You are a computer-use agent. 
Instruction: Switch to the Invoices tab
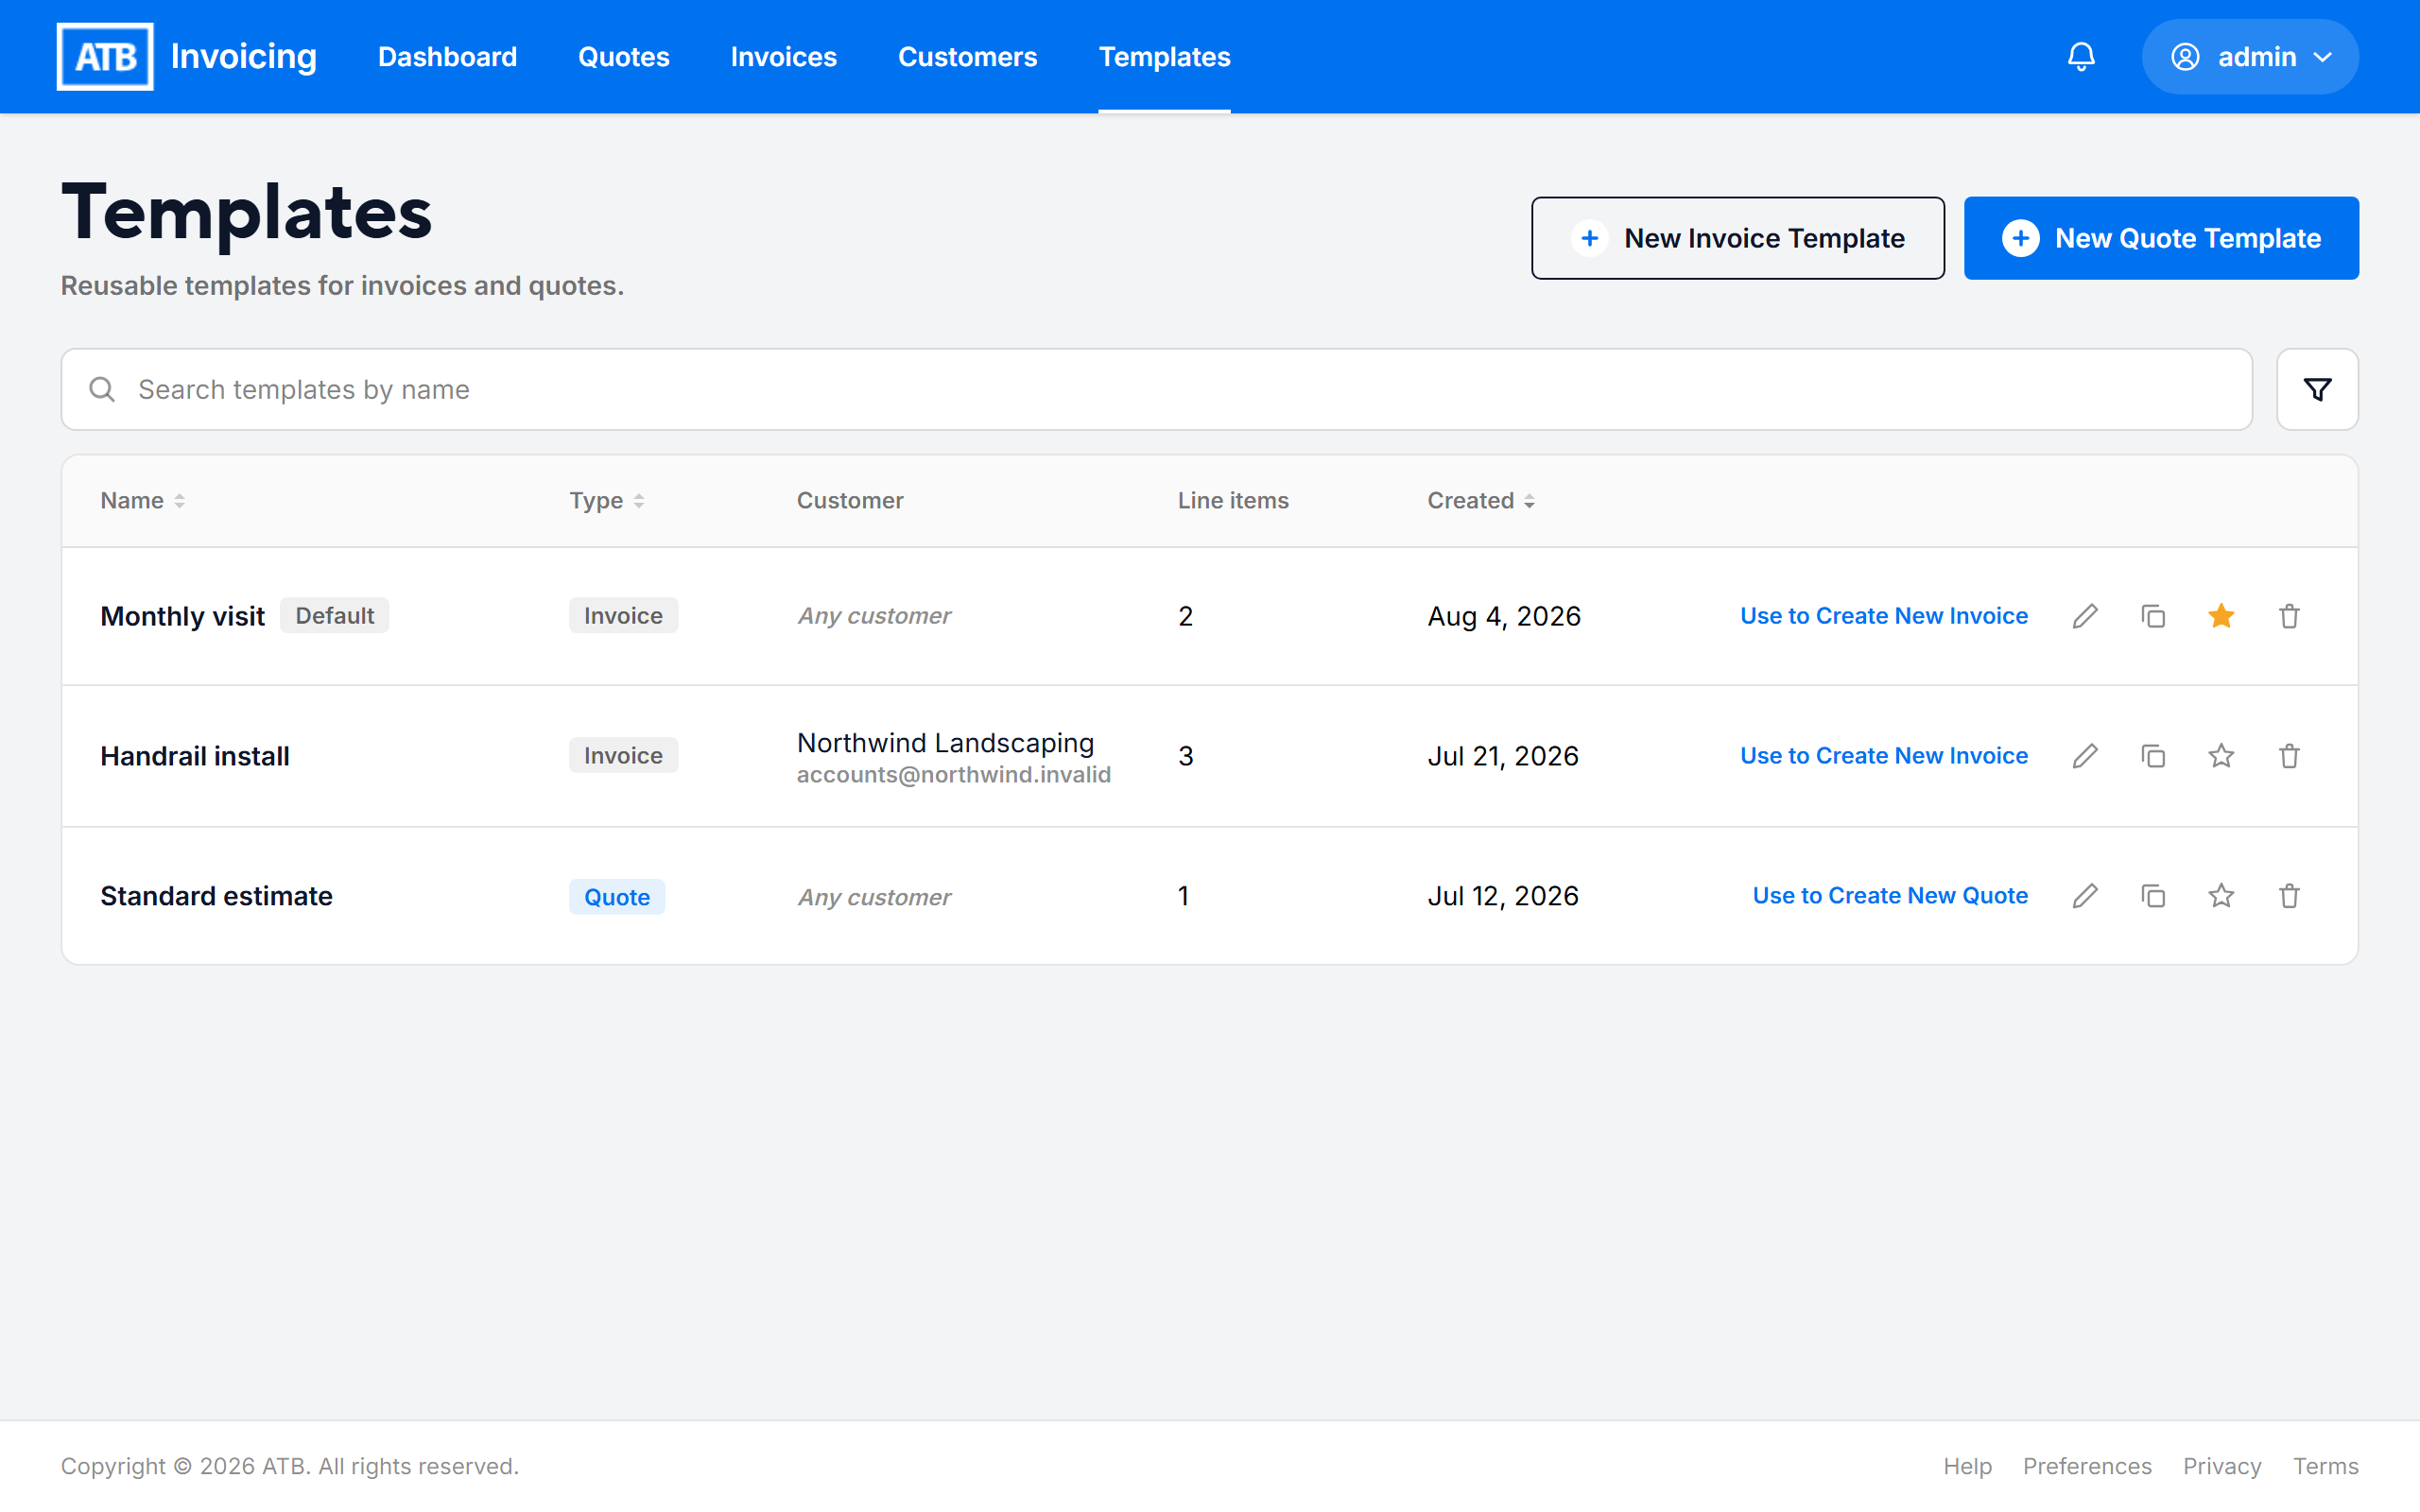click(784, 57)
